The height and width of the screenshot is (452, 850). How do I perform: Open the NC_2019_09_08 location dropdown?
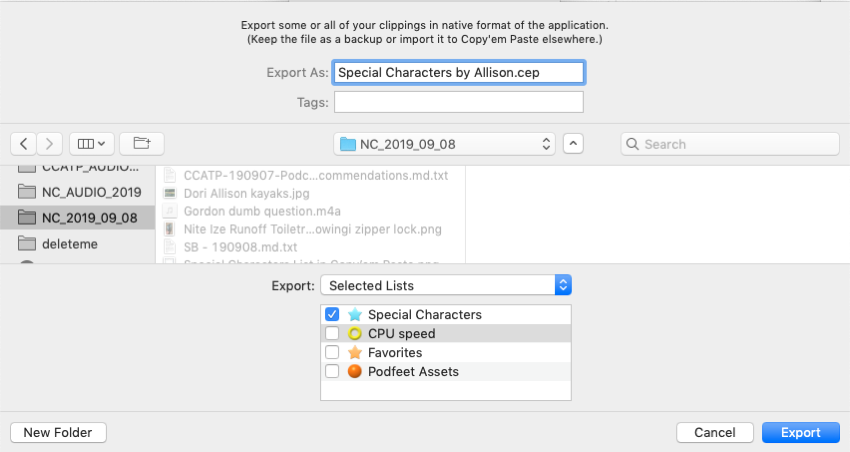tap(445, 144)
